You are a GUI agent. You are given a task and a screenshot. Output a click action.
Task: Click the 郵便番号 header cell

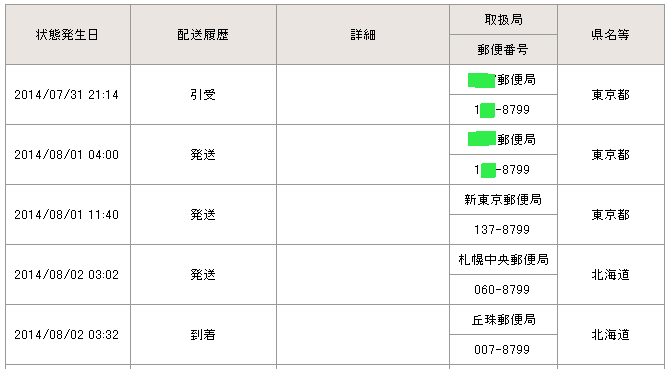pyautogui.click(x=503, y=49)
